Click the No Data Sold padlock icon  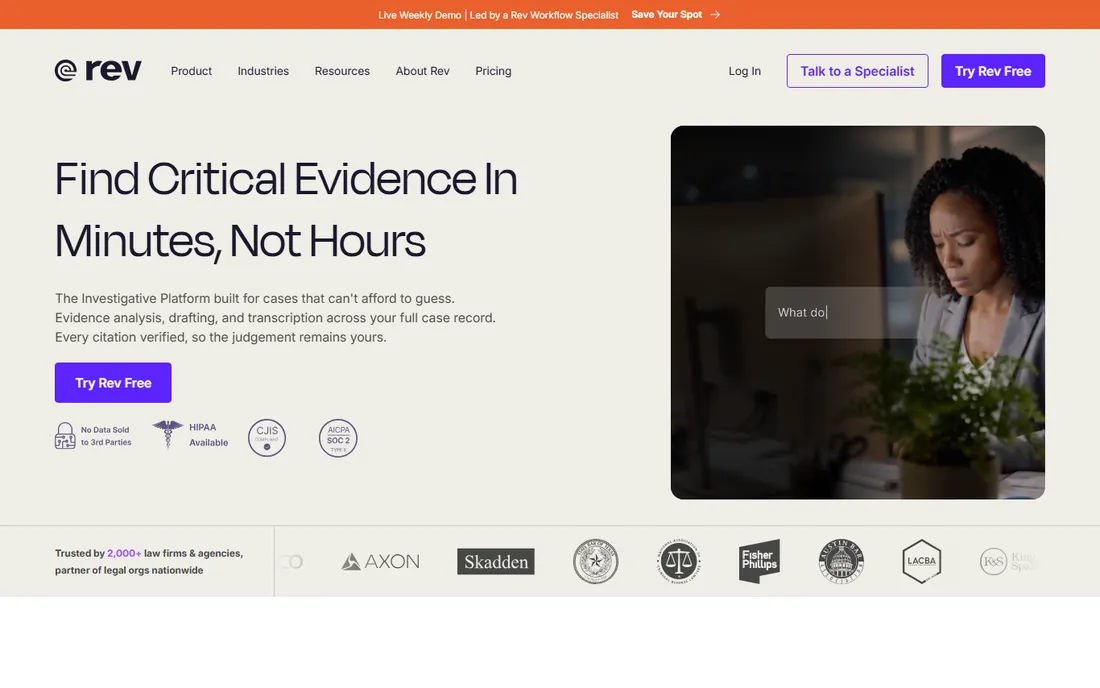click(x=65, y=436)
